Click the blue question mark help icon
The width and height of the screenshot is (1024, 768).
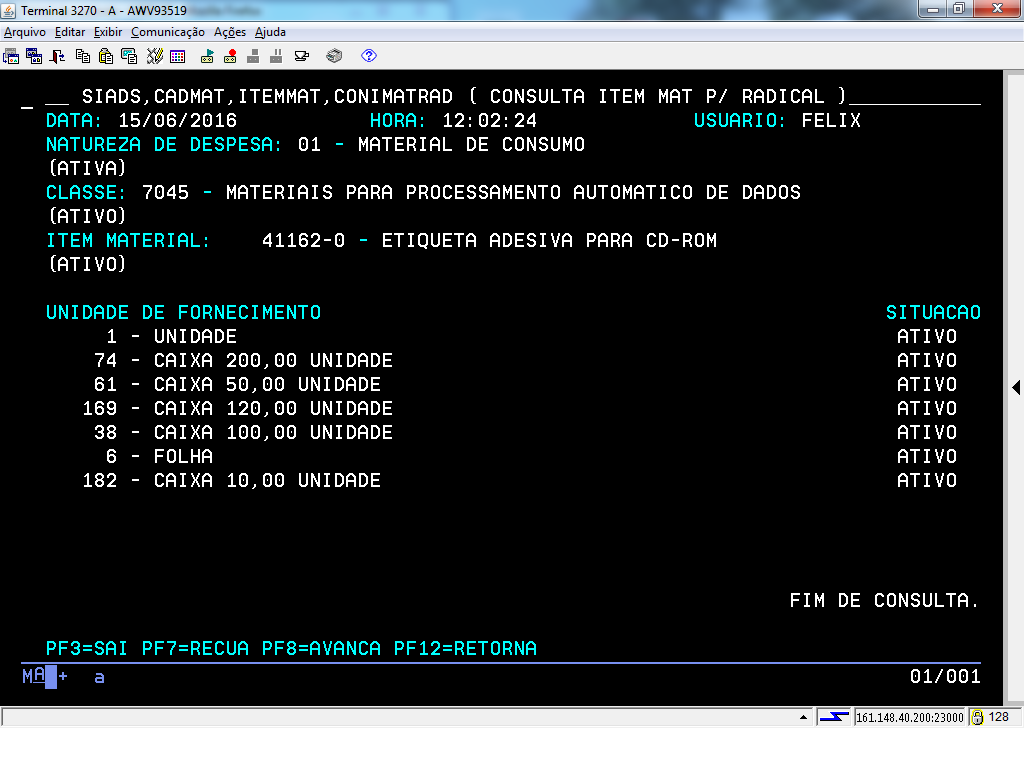tap(369, 56)
